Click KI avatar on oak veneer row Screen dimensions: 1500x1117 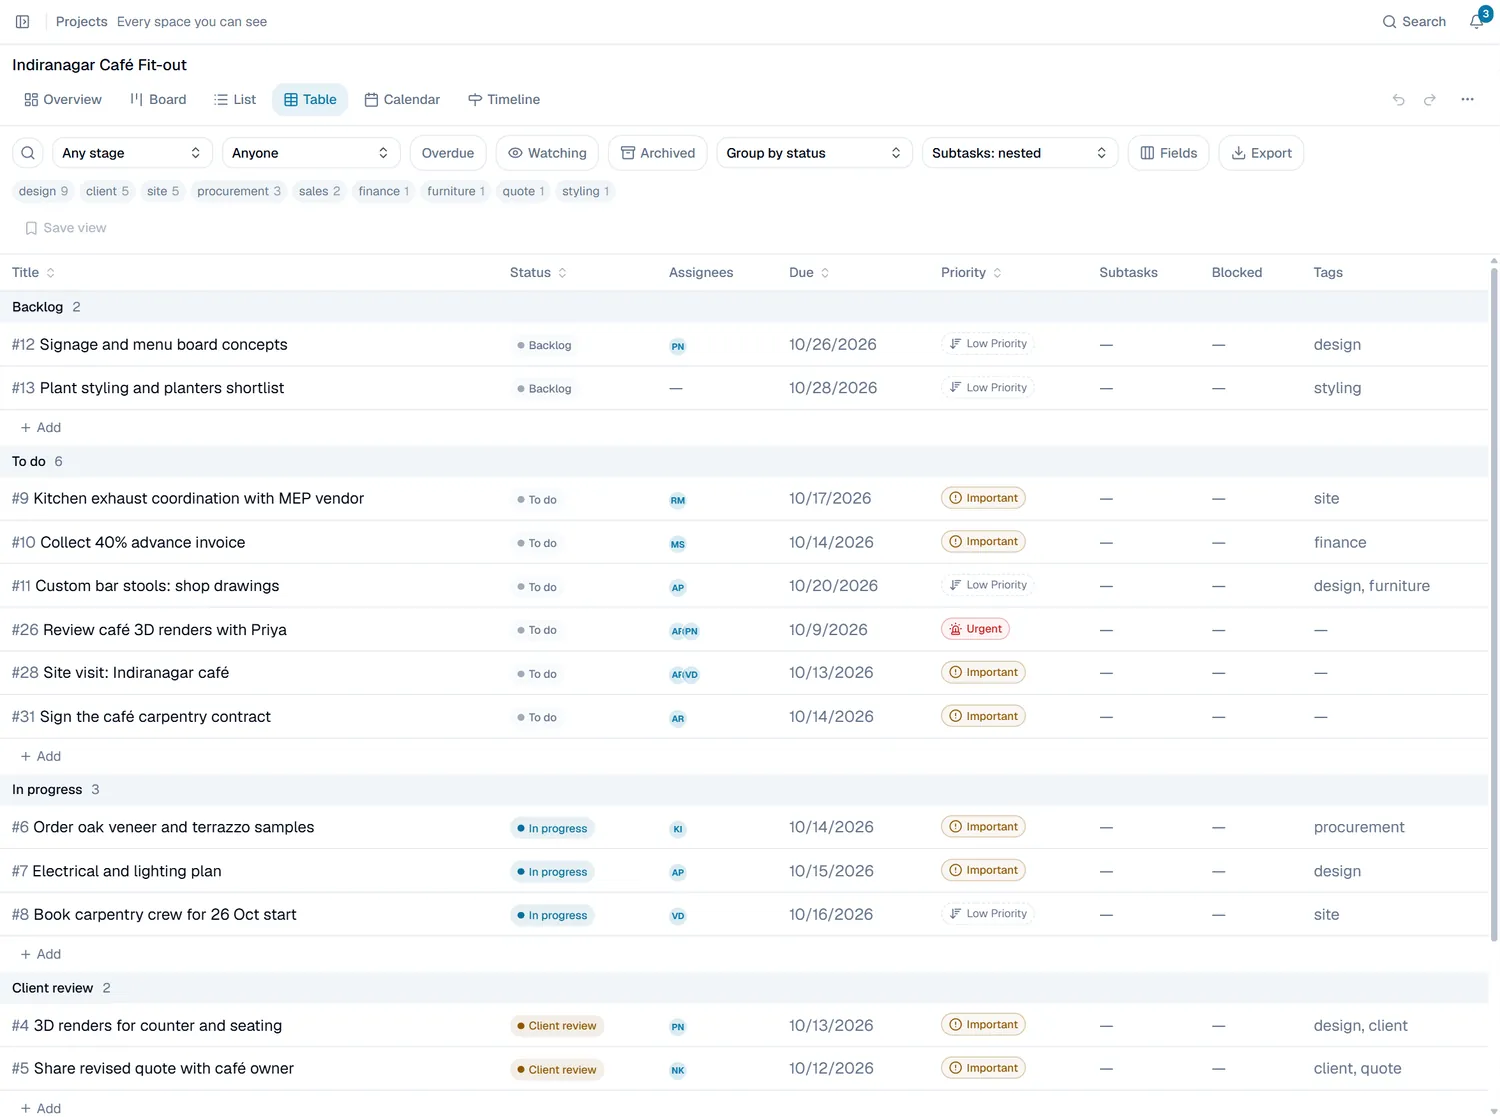[x=678, y=829]
